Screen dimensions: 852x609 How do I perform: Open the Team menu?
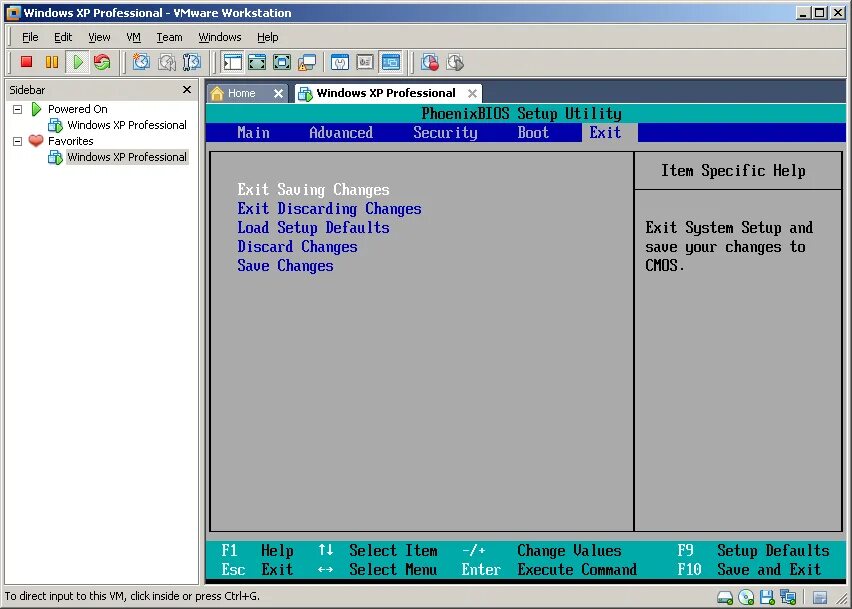(170, 37)
